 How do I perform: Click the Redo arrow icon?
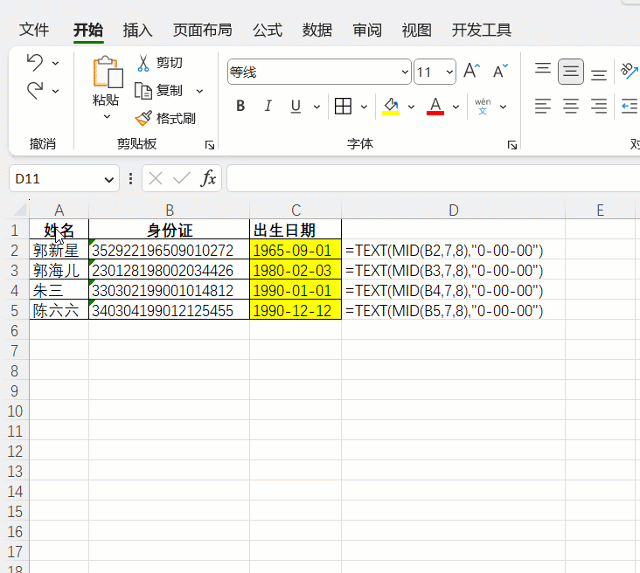[x=35, y=90]
